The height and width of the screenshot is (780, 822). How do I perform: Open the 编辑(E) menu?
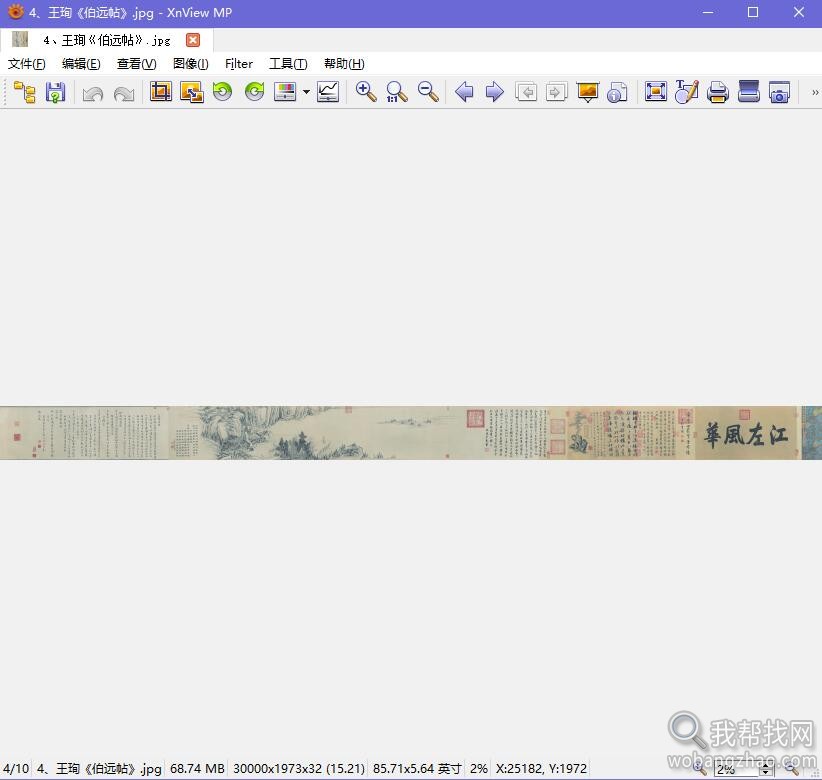pyautogui.click(x=81, y=64)
